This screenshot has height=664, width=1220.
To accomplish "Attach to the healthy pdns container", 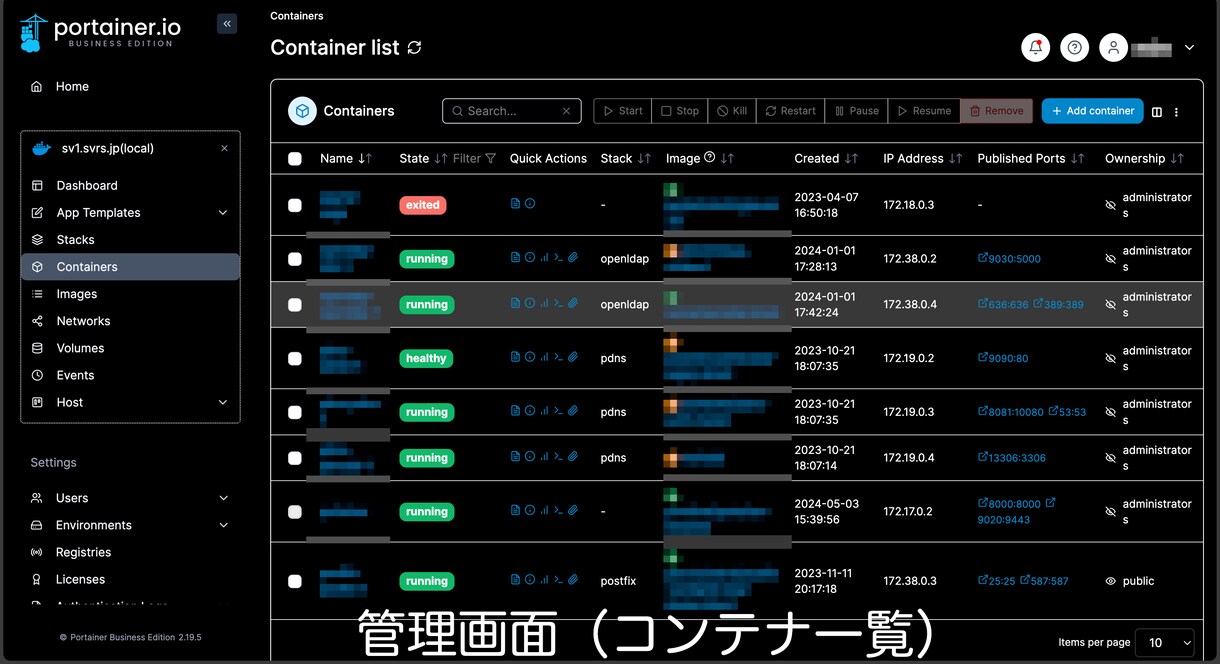I will (x=573, y=358).
